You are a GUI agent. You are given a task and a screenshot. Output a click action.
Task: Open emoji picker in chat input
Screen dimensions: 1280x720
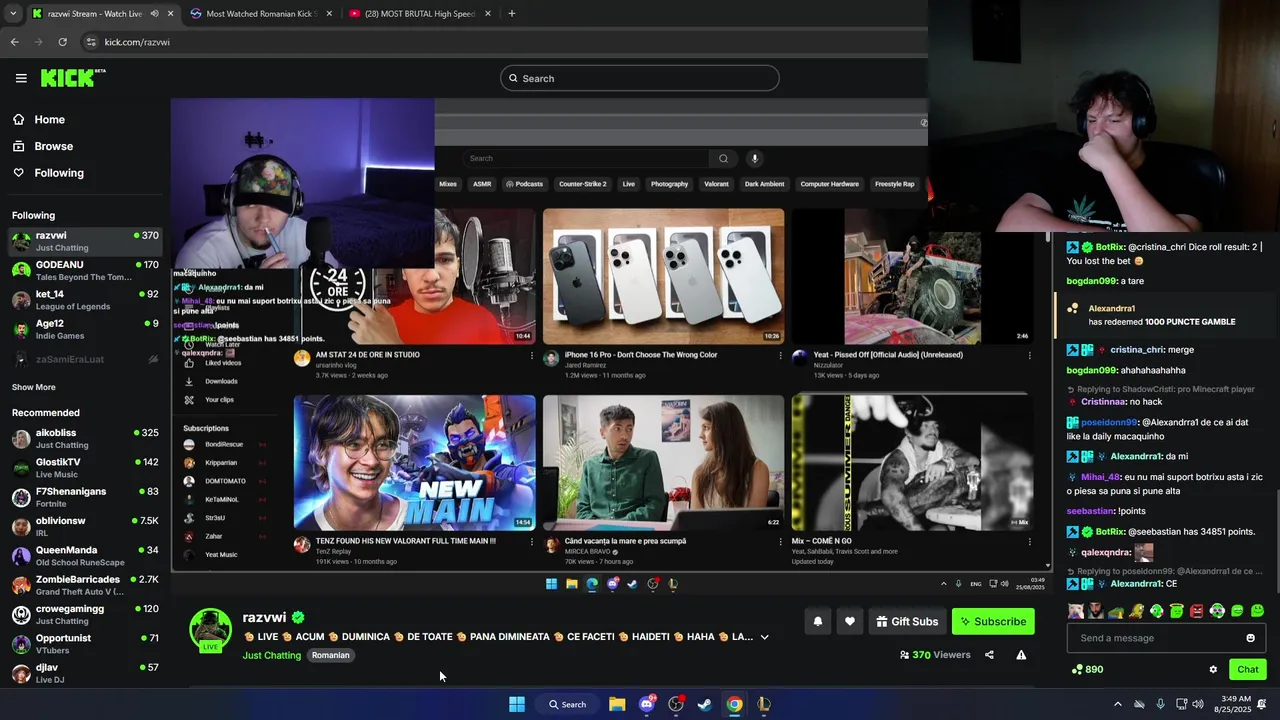pos(1250,638)
